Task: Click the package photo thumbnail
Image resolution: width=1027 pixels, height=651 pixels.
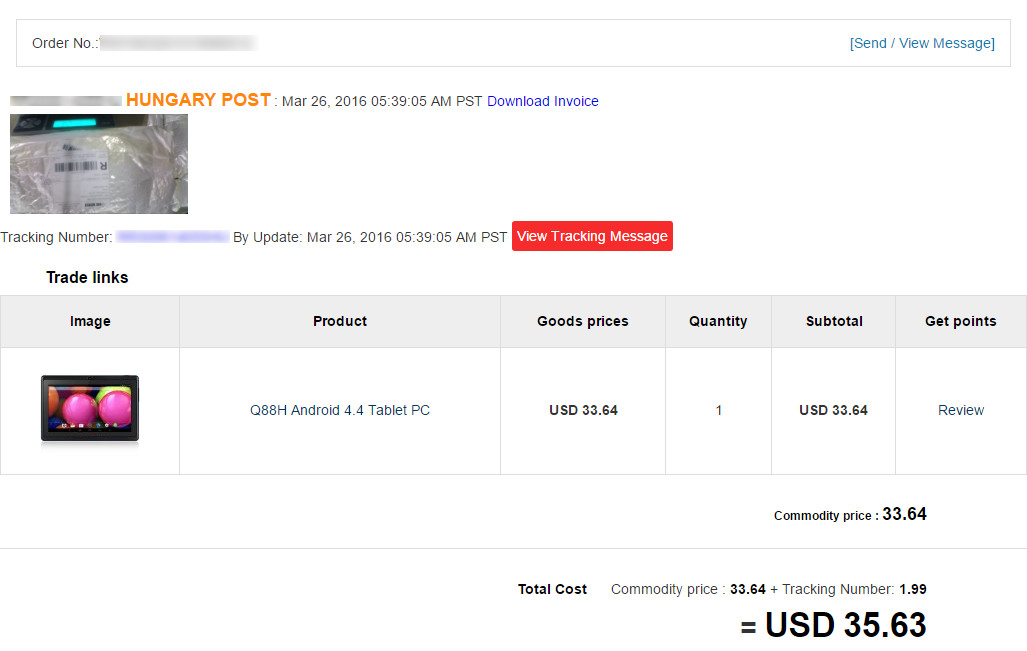Action: [x=99, y=164]
